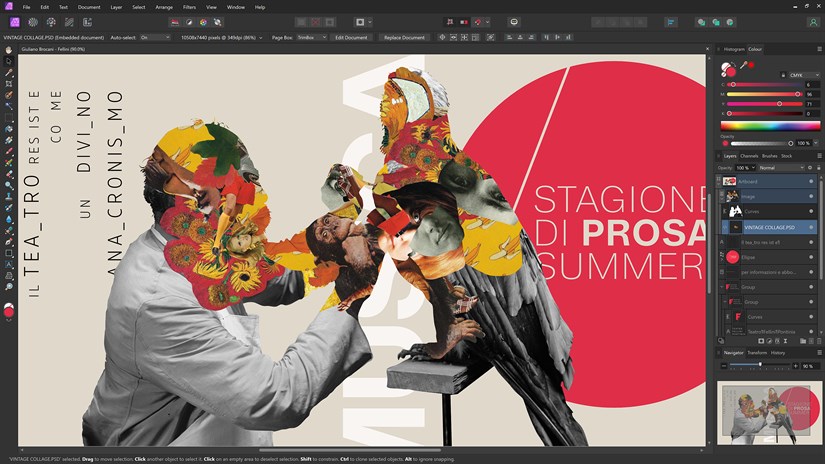This screenshot has width=825, height=464.
Task: Apply Auto White Balance from the toolbar
Action: 217,22
